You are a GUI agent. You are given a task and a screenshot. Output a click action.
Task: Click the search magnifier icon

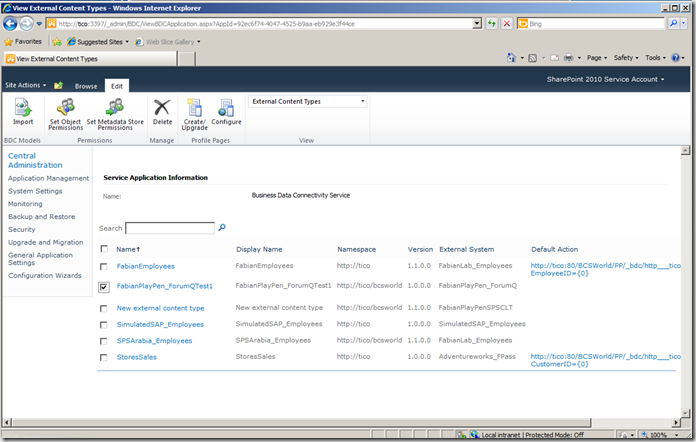pyautogui.click(x=222, y=228)
